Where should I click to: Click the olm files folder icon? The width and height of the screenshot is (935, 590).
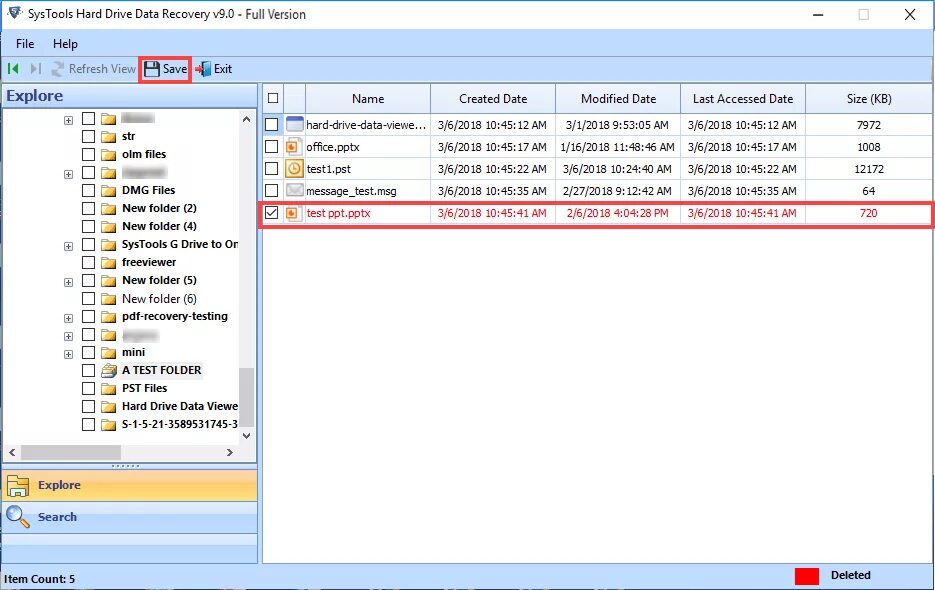pyautogui.click(x=109, y=155)
